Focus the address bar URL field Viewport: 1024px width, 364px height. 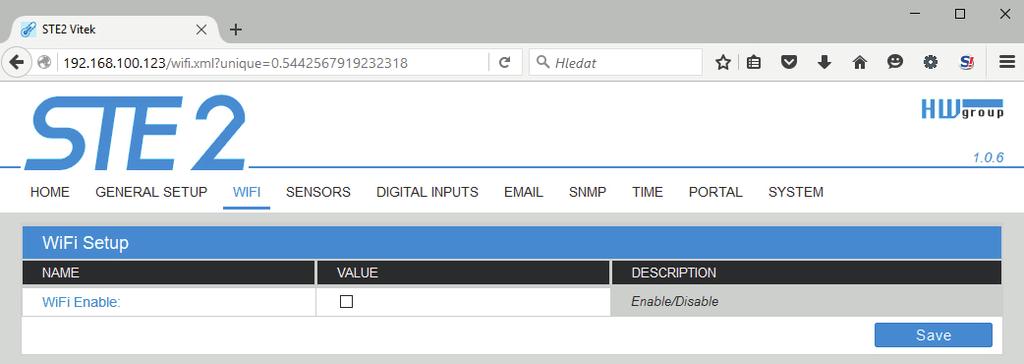pyautogui.click(x=272, y=63)
